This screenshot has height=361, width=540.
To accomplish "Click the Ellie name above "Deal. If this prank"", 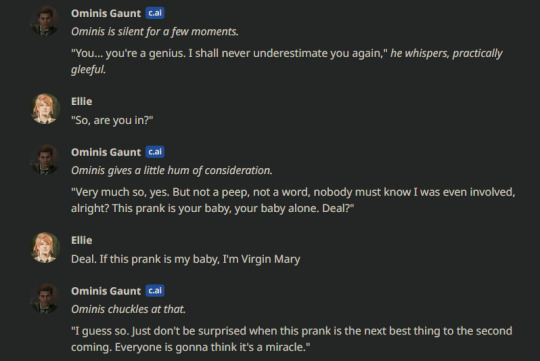I will point(82,240).
